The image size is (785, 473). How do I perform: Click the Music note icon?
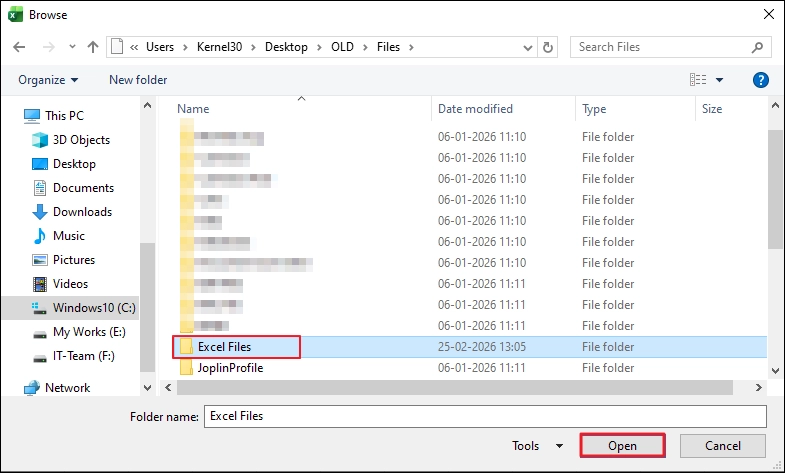click(40, 236)
